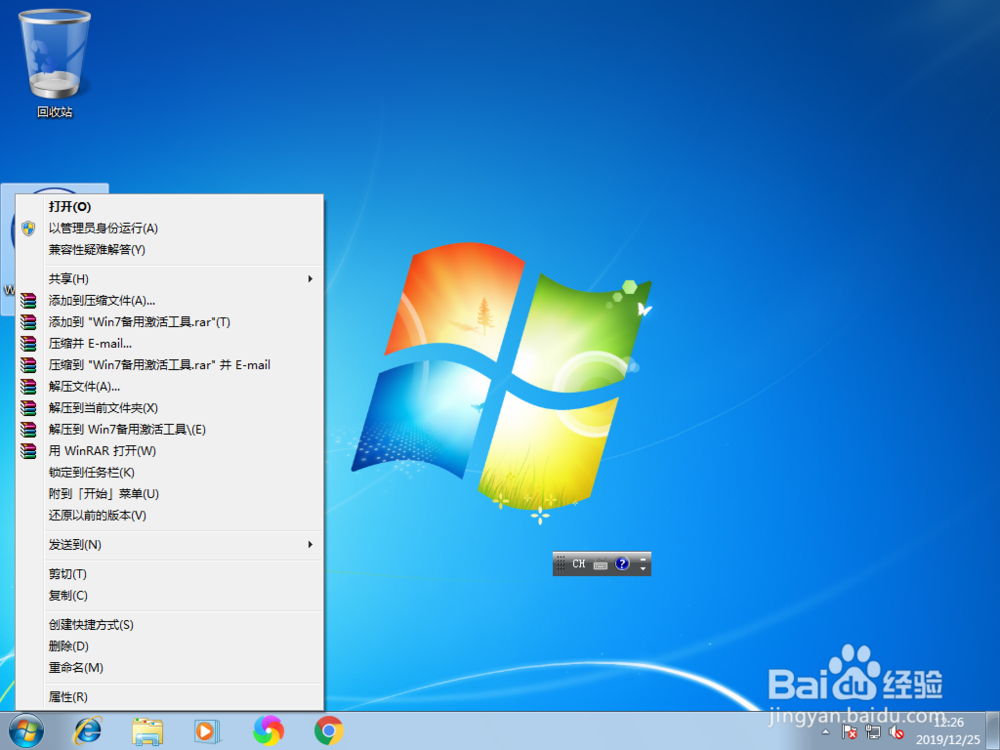Click the shield icon beside 以管理员身份运行
1000x750 pixels.
click(28, 228)
